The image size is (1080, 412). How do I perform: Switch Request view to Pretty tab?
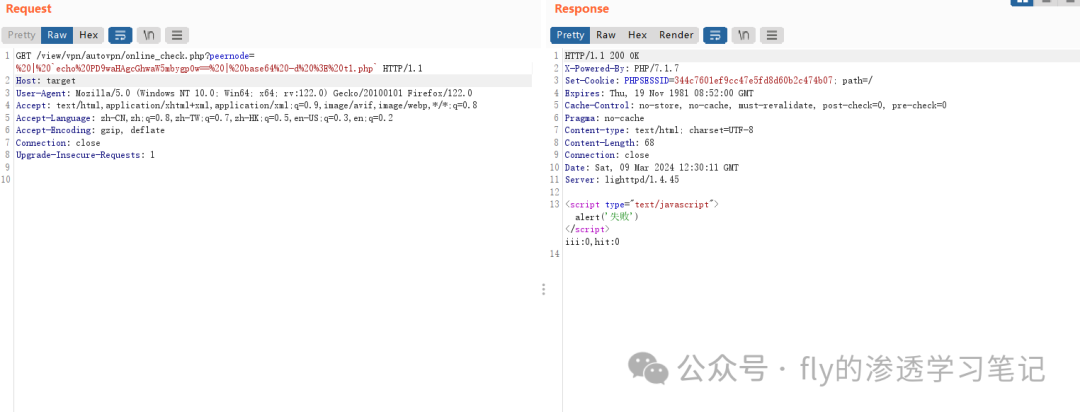21,35
